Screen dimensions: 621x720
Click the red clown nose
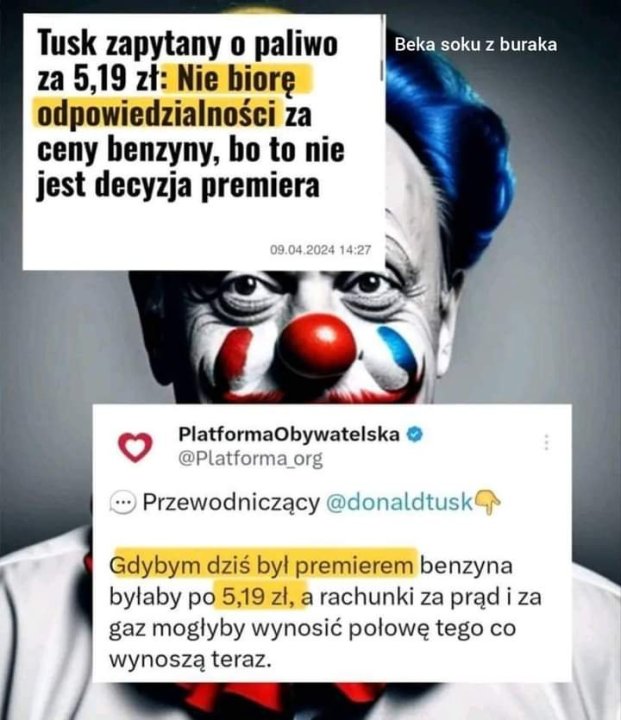click(317, 345)
